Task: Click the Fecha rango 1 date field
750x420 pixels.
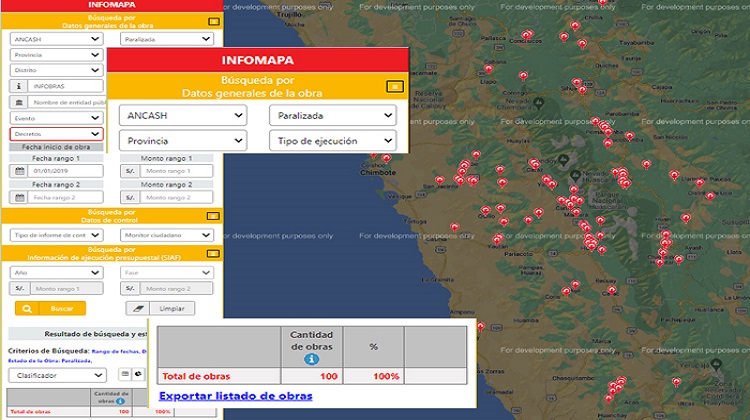Action: [x=66, y=171]
